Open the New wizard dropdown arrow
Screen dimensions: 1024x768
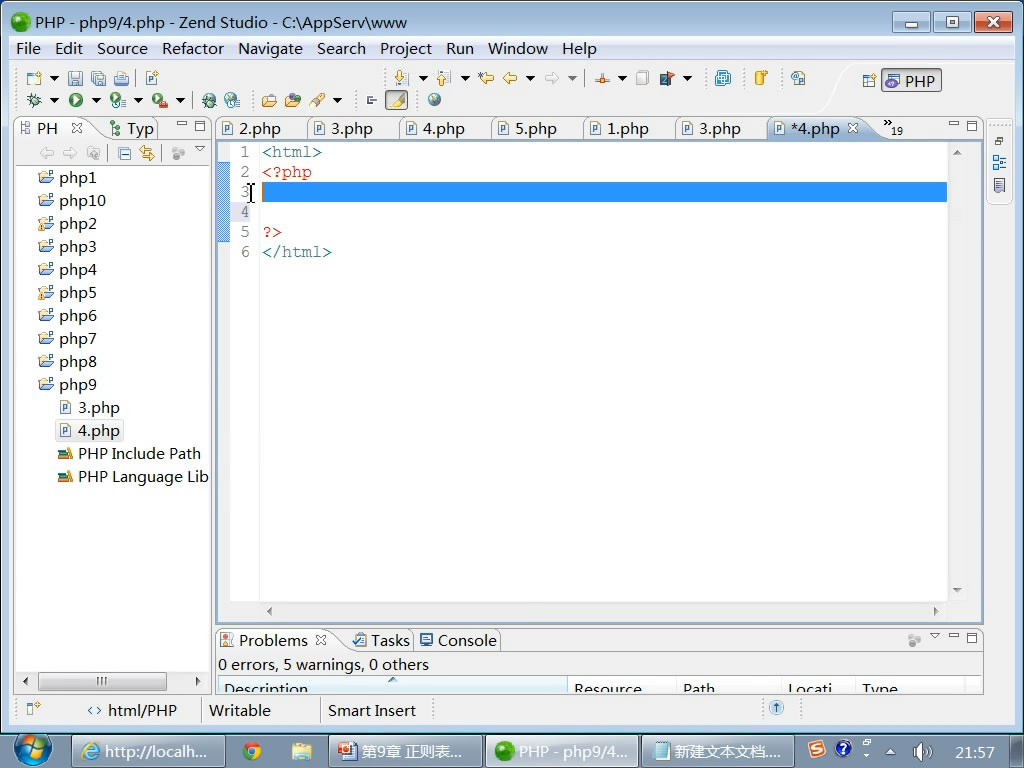click(x=54, y=78)
